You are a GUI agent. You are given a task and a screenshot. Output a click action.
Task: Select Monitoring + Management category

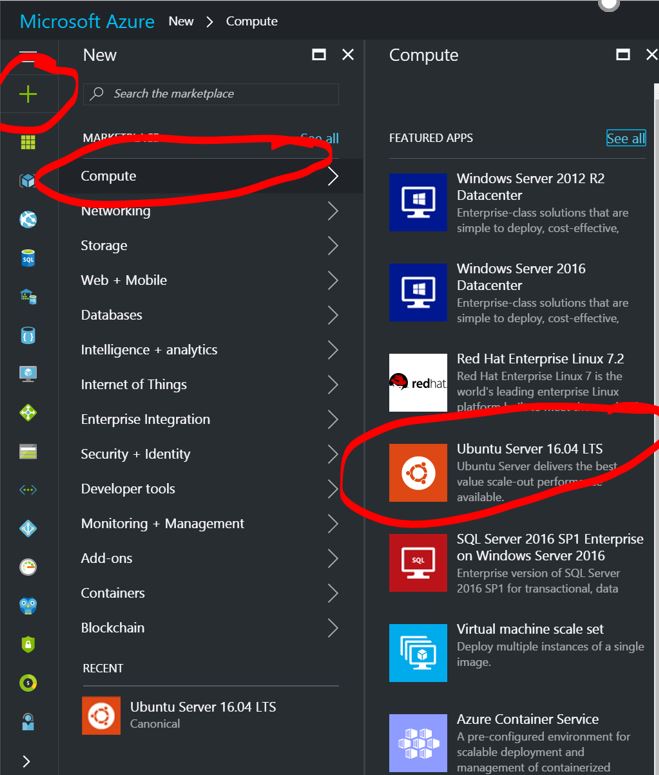(210, 523)
